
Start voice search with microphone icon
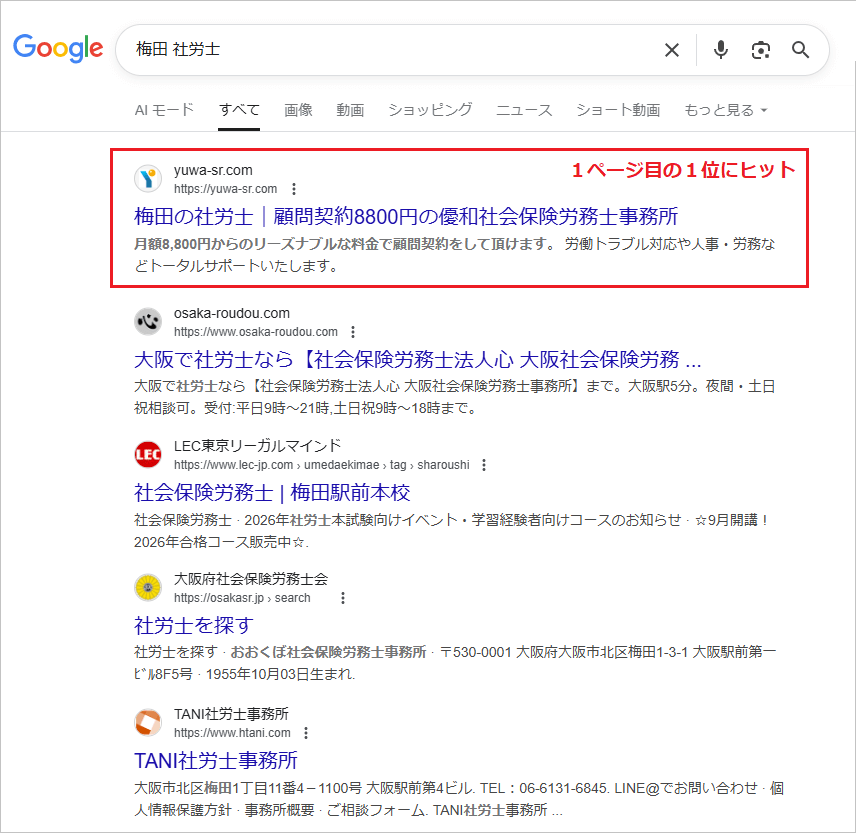(721, 50)
